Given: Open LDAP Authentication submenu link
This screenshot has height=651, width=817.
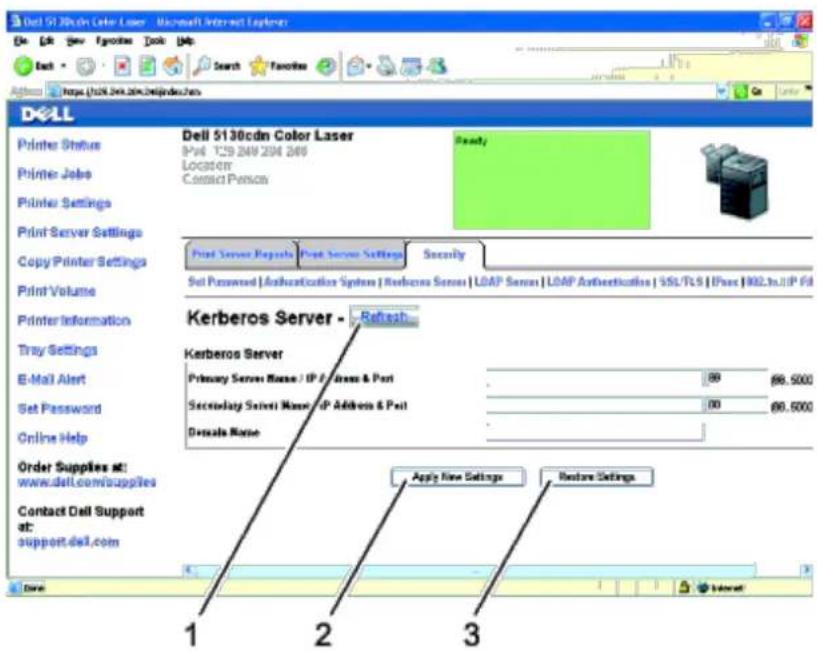Looking at the screenshot, I should tap(598, 282).
